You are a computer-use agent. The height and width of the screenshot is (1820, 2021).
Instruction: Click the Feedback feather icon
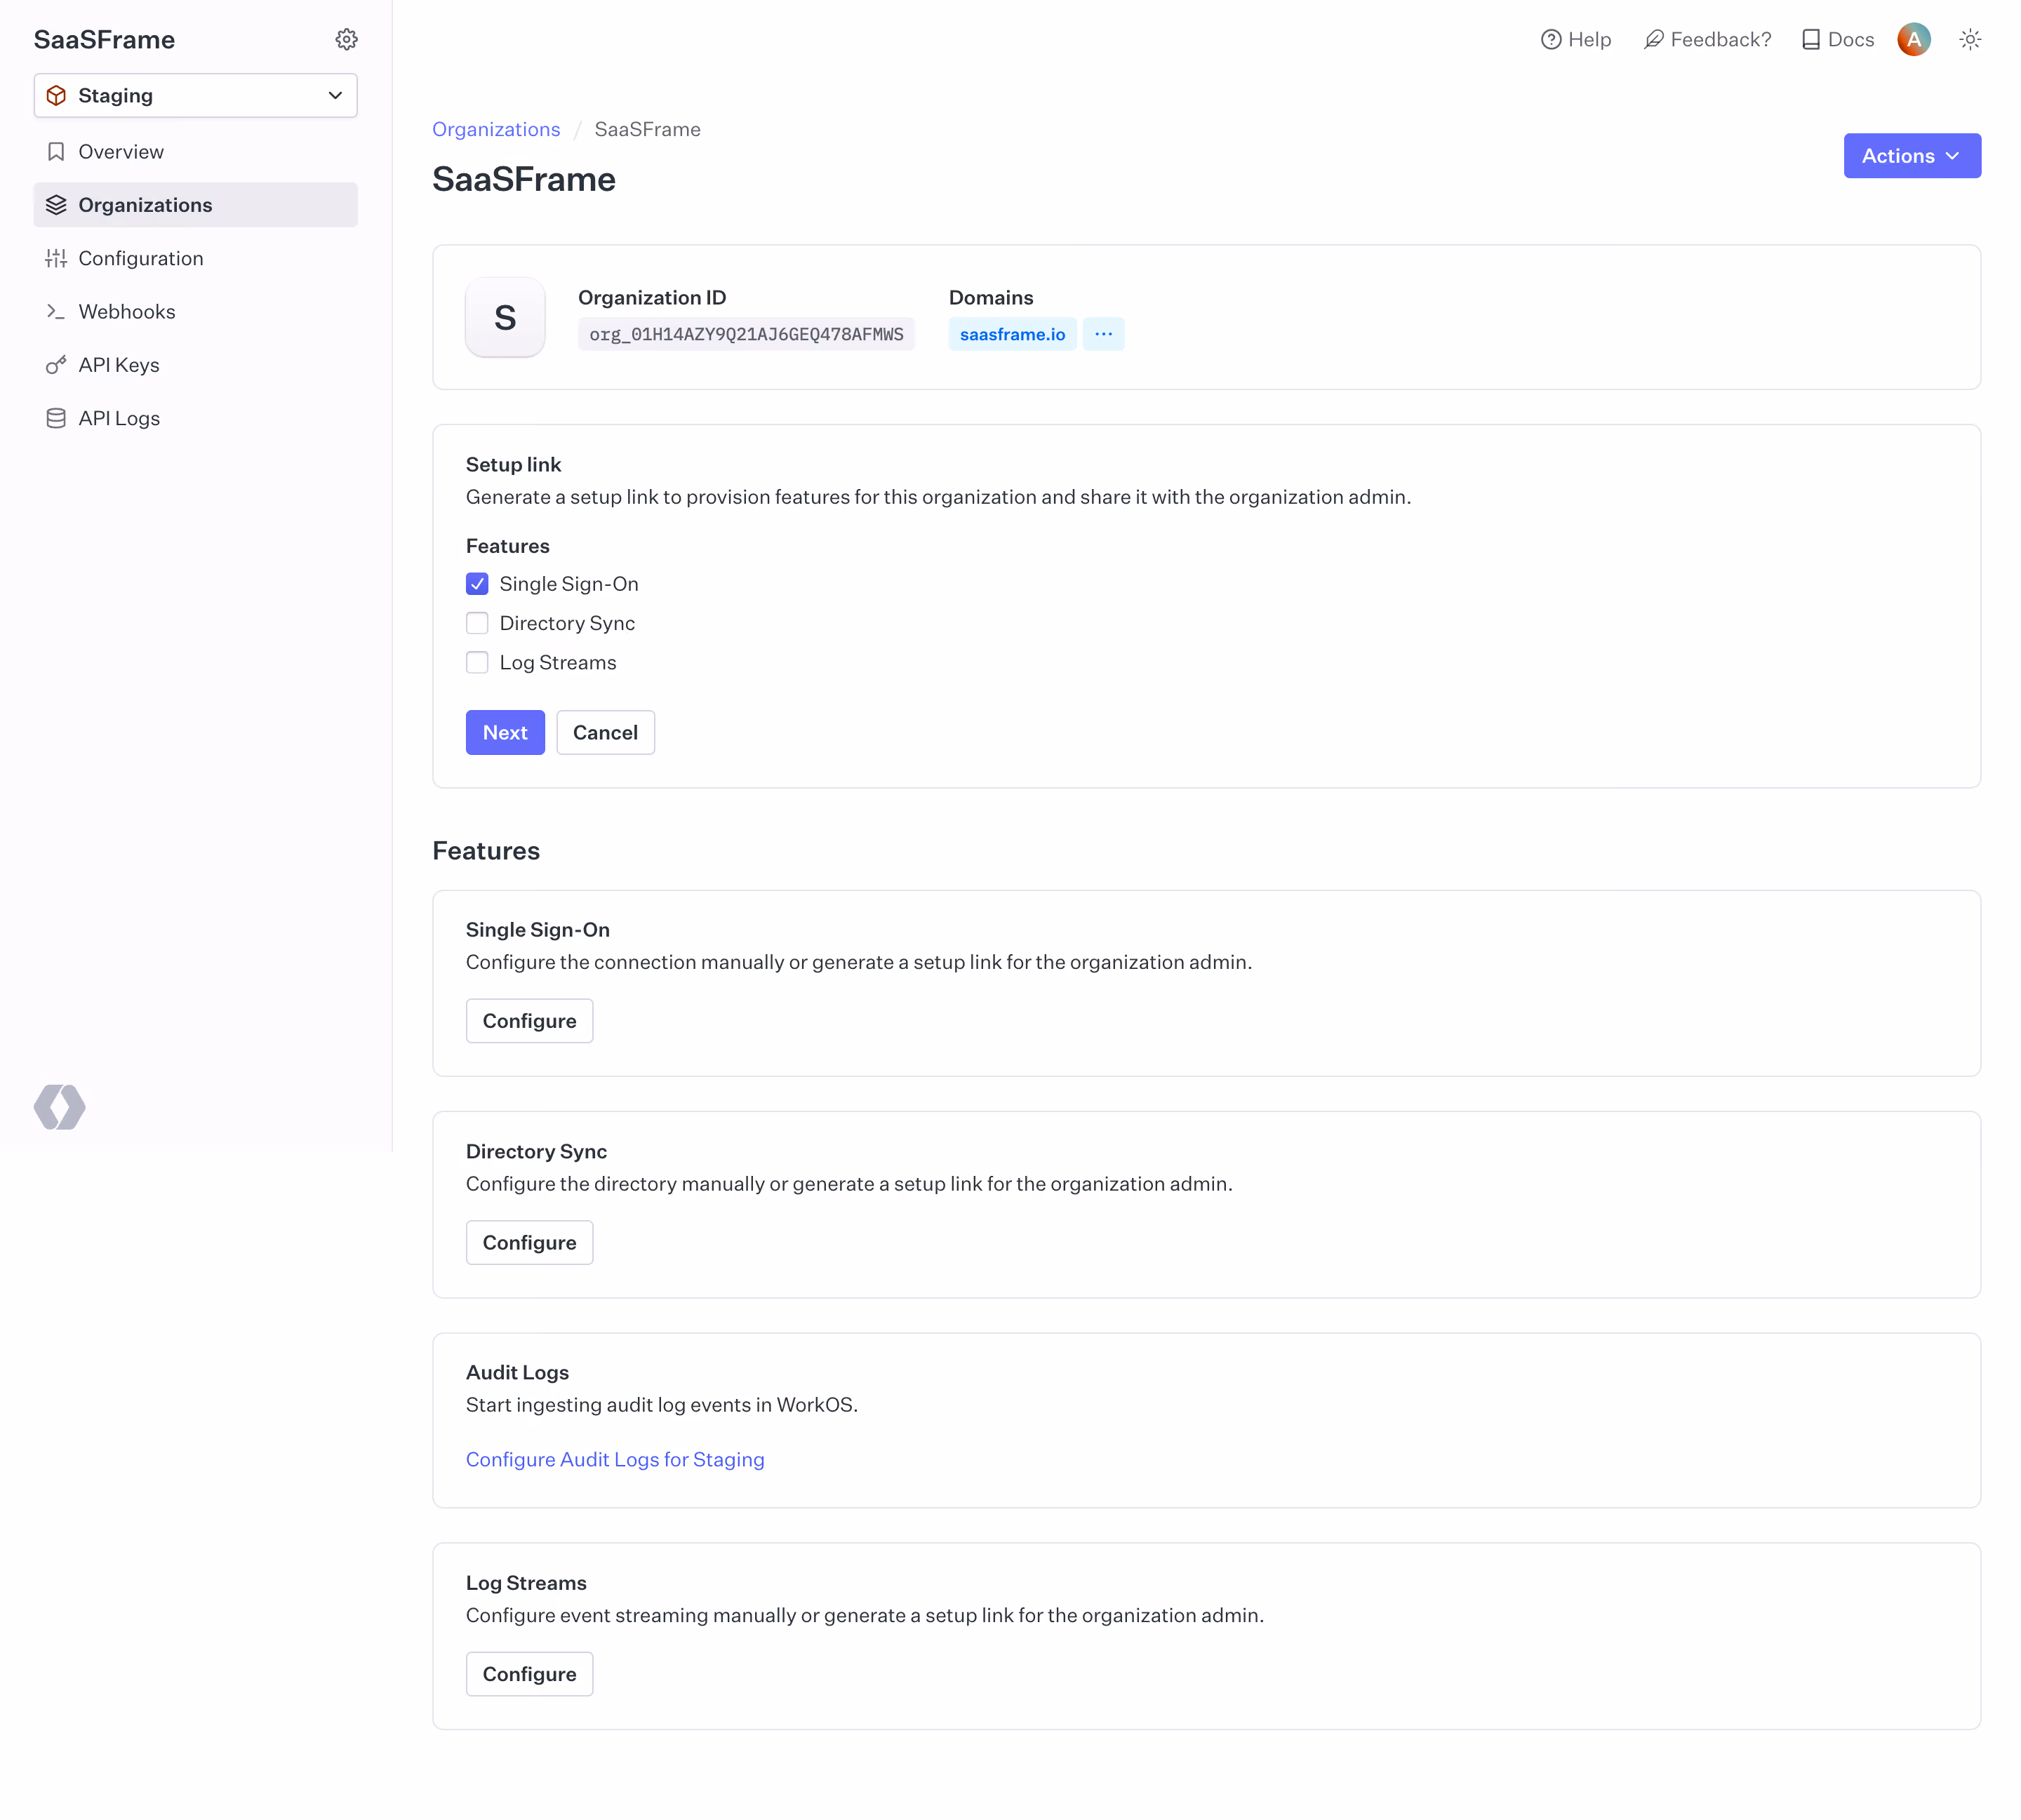point(1654,39)
